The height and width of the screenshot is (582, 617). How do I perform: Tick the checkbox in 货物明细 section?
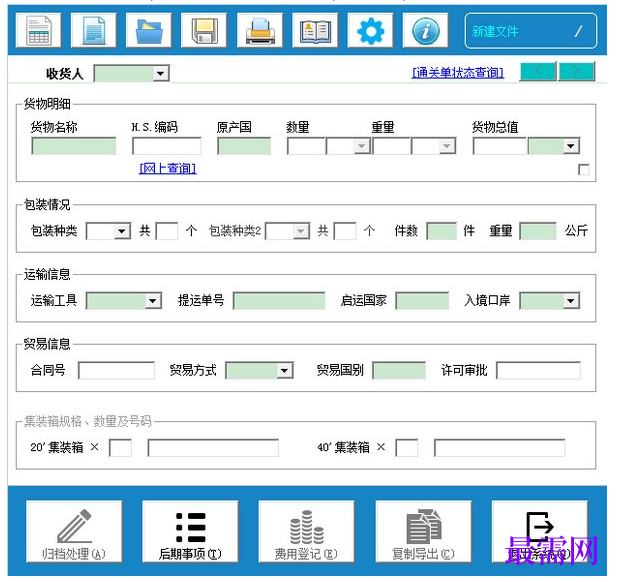click(x=584, y=170)
